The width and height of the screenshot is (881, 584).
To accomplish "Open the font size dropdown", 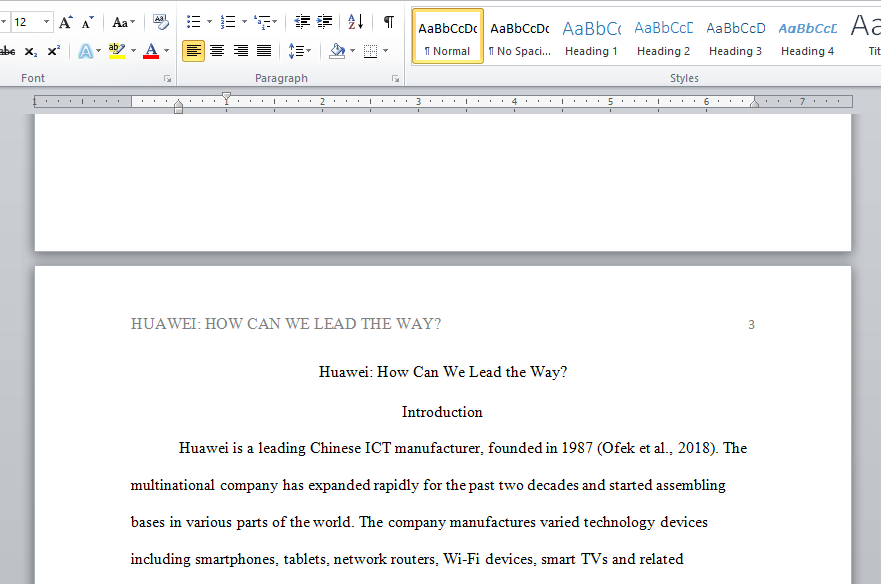I will coord(46,22).
